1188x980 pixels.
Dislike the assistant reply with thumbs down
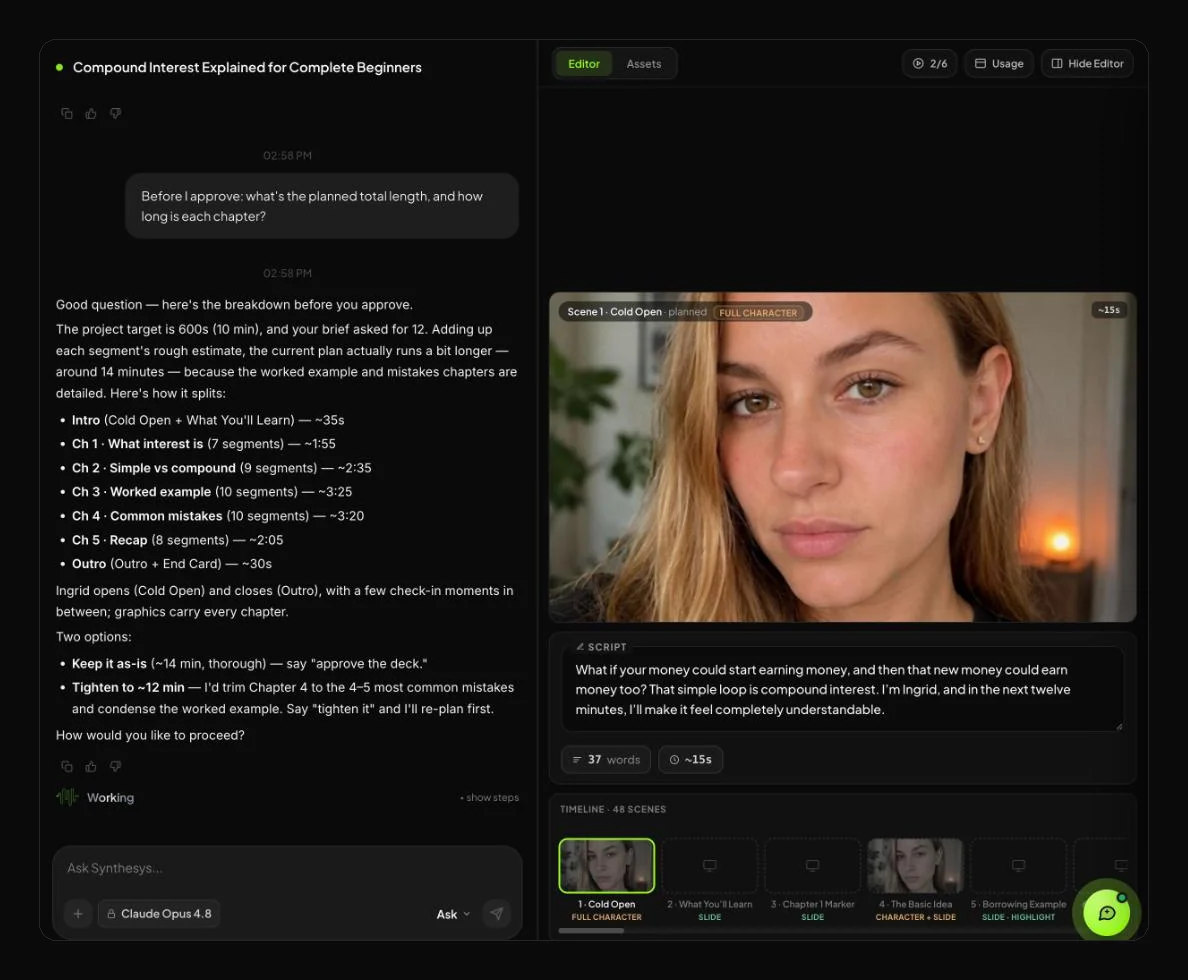115,766
